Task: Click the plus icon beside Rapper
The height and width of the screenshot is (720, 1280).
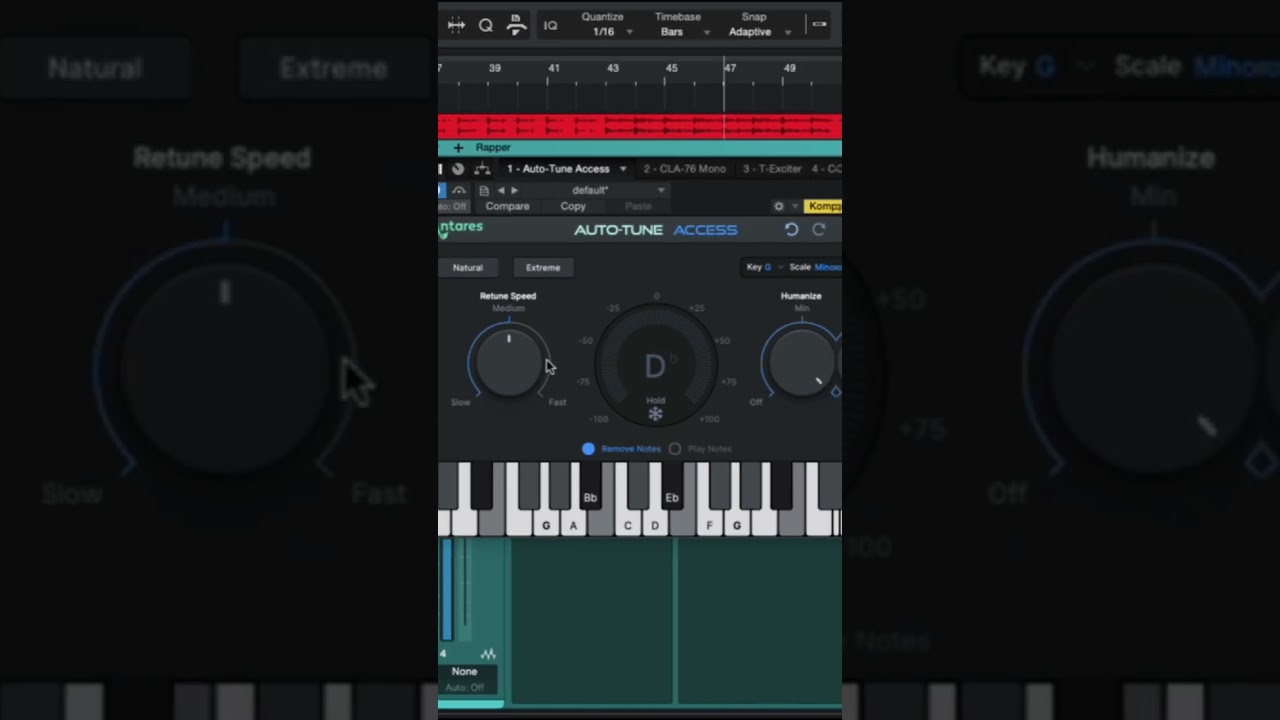Action: pyautogui.click(x=458, y=148)
